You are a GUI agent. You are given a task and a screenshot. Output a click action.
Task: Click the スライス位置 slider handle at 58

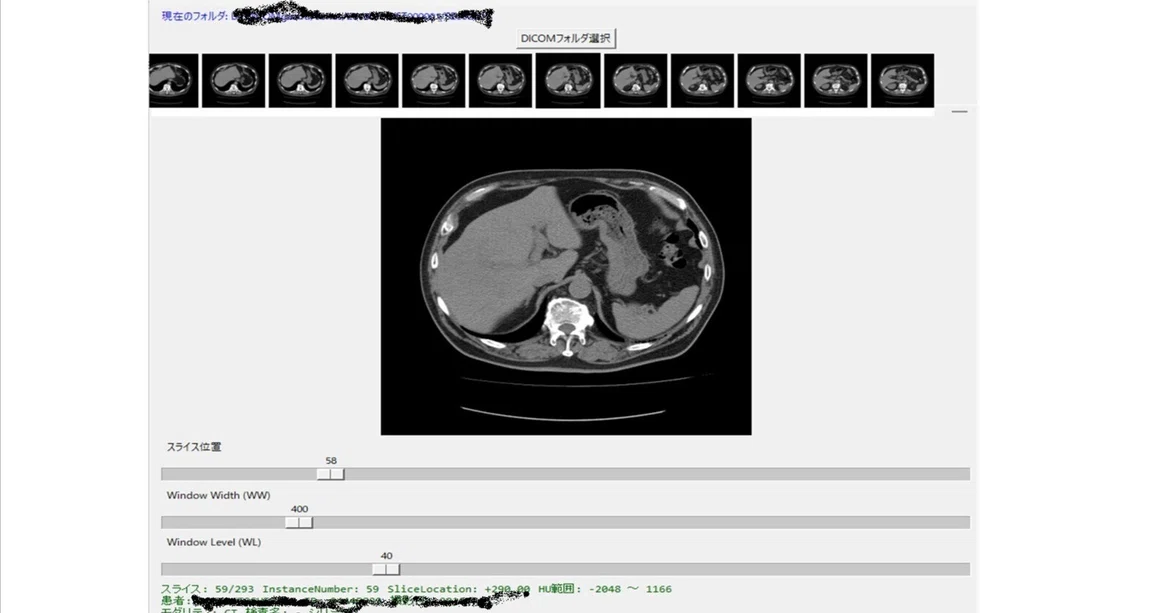[331, 474]
